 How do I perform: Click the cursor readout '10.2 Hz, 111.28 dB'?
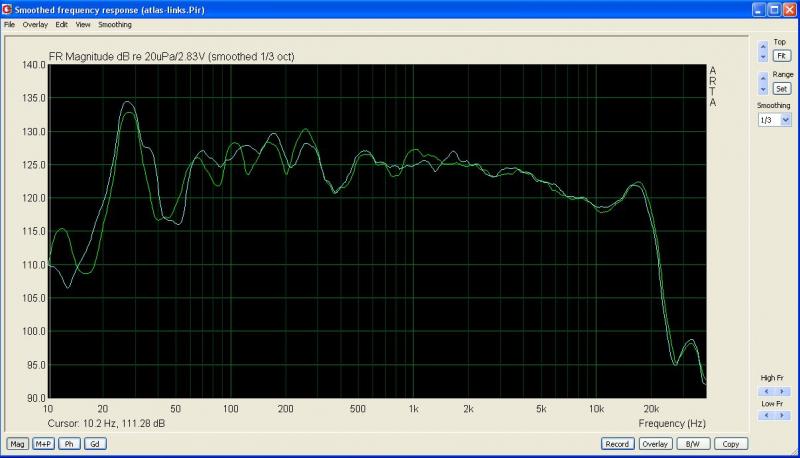click(x=124, y=423)
